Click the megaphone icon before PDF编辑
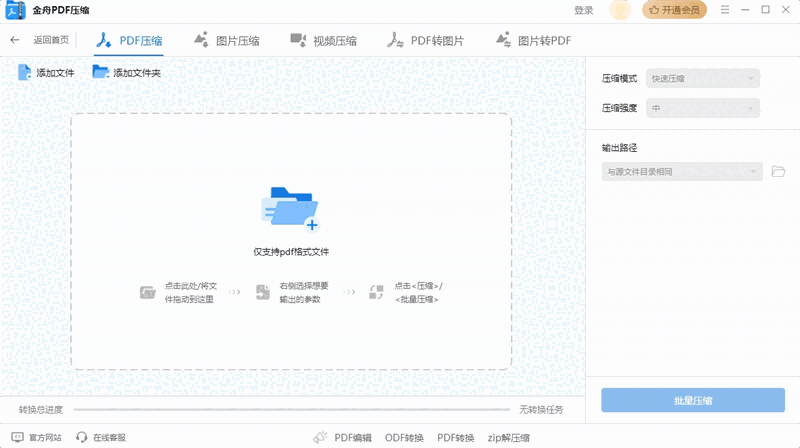 tap(320, 437)
